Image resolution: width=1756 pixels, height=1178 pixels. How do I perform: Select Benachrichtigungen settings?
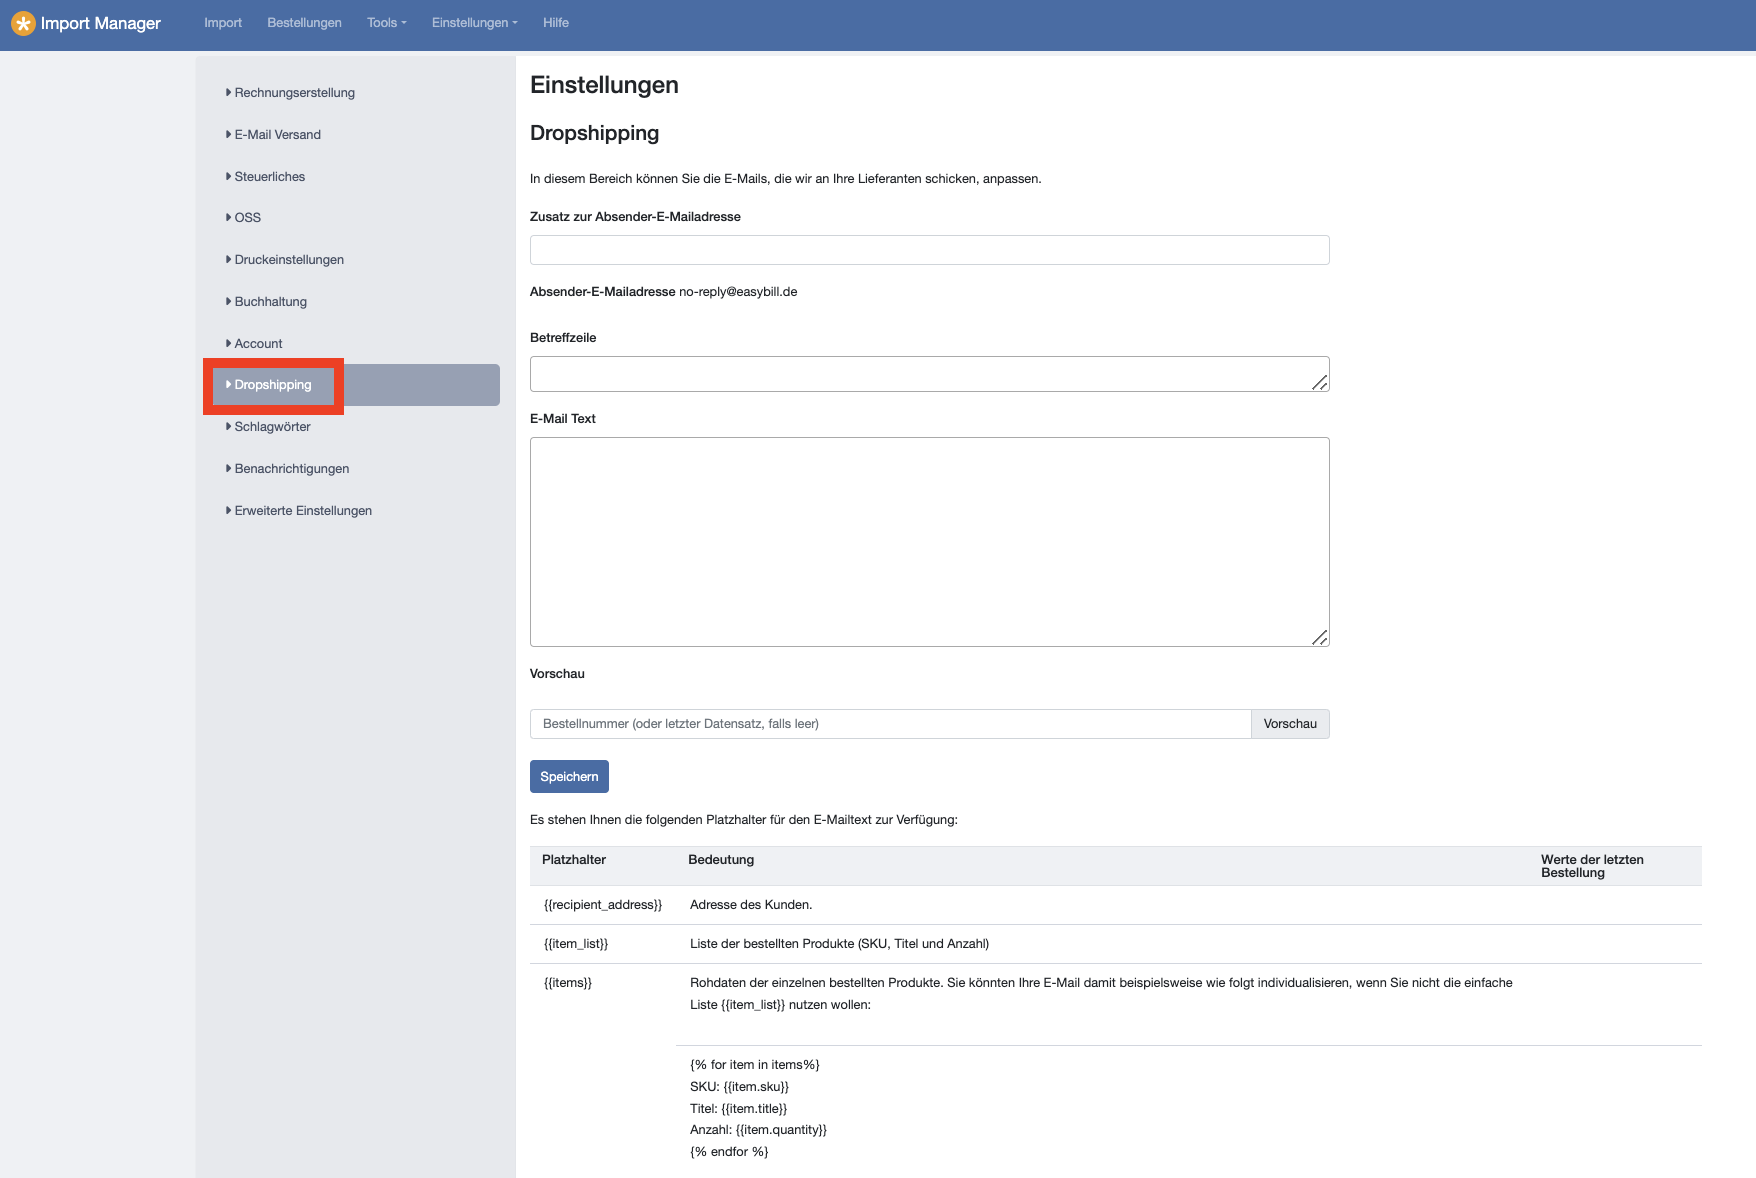pyautogui.click(x=291, y=469)
